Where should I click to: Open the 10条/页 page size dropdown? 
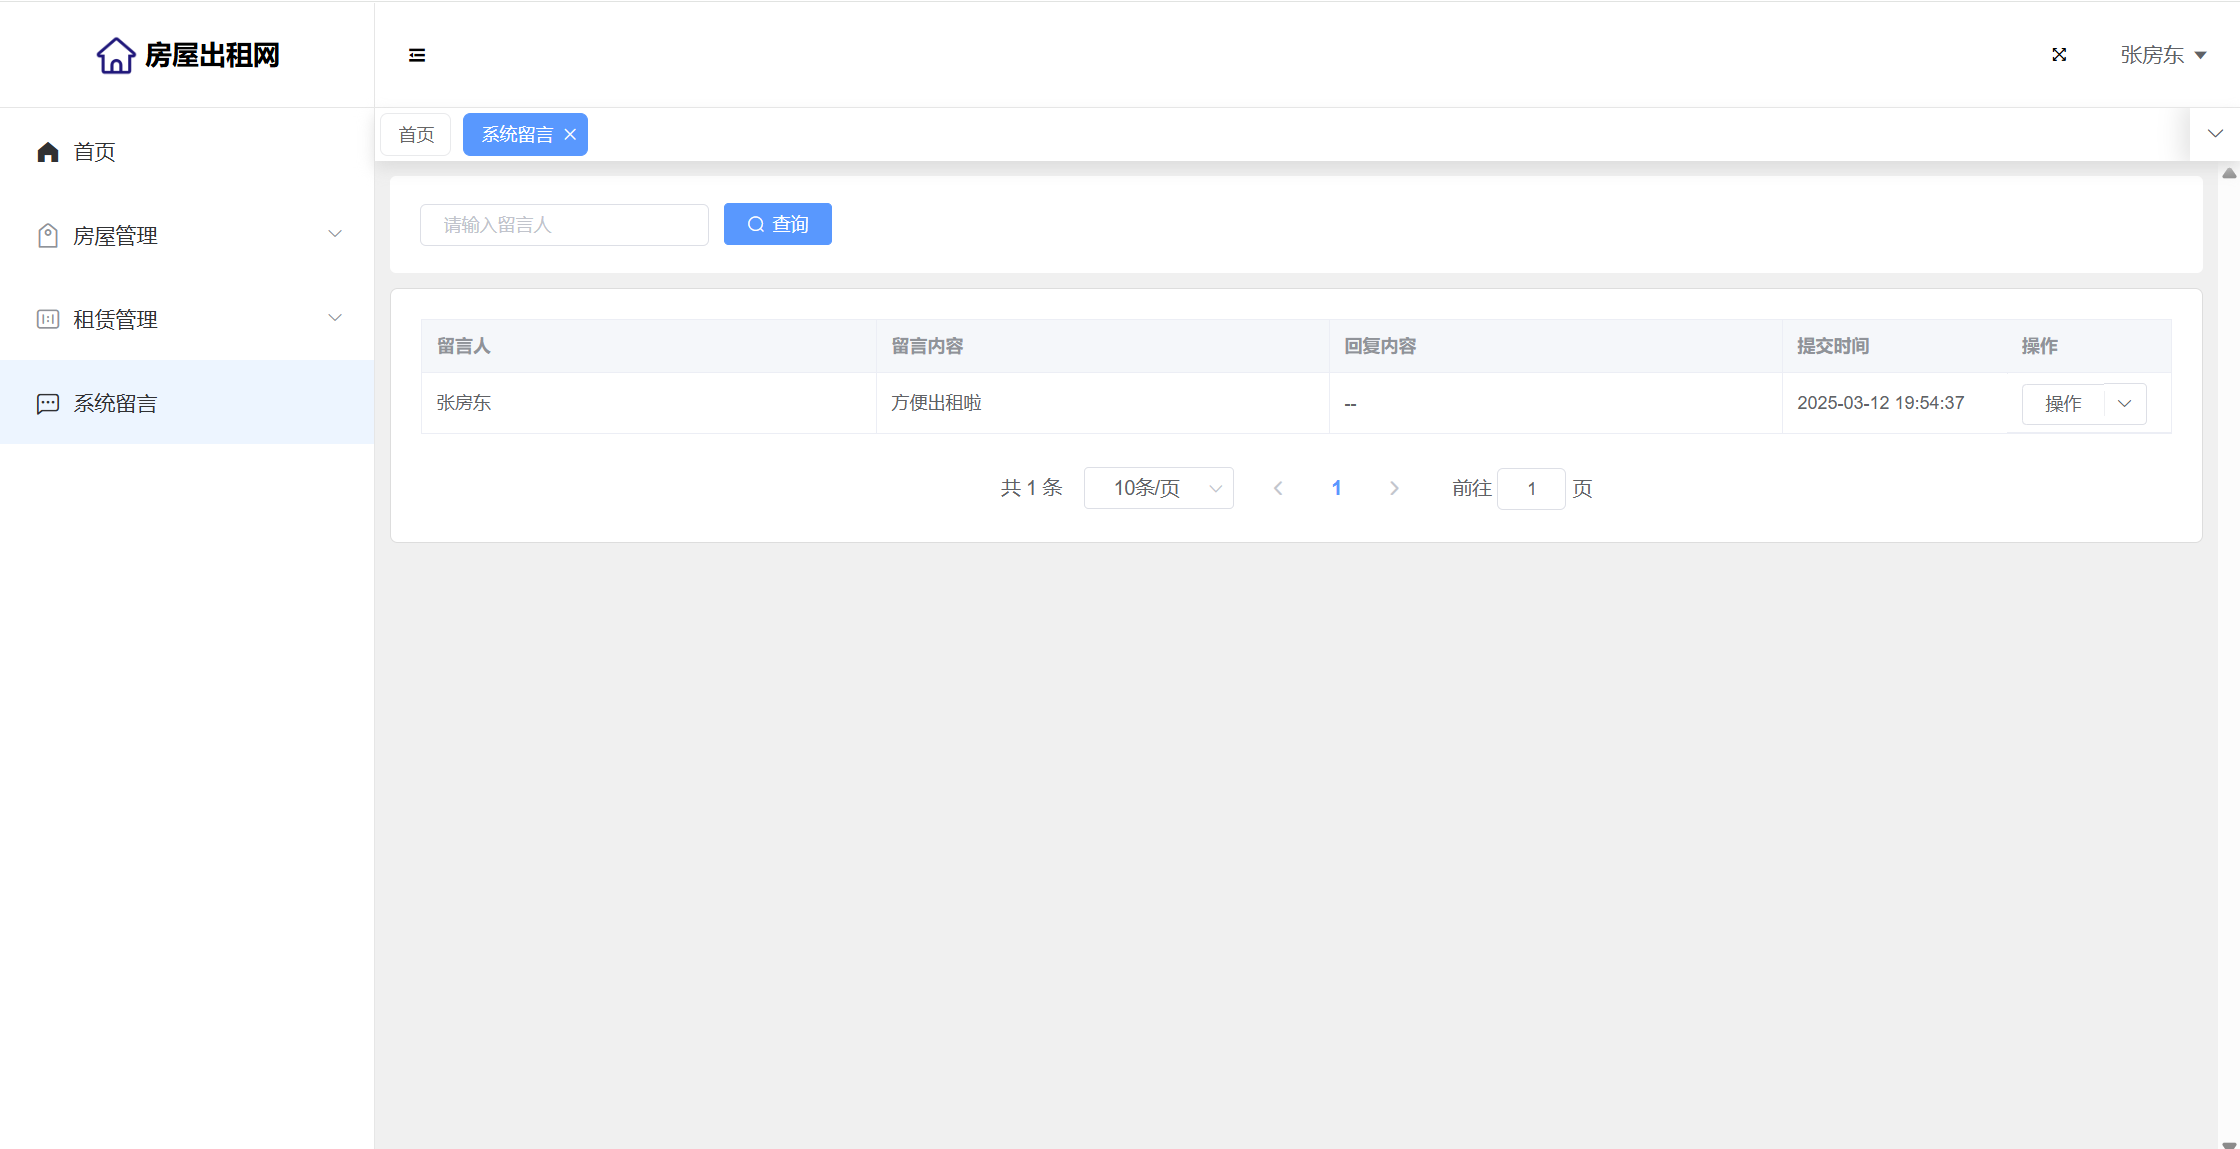click(1158, 488)
